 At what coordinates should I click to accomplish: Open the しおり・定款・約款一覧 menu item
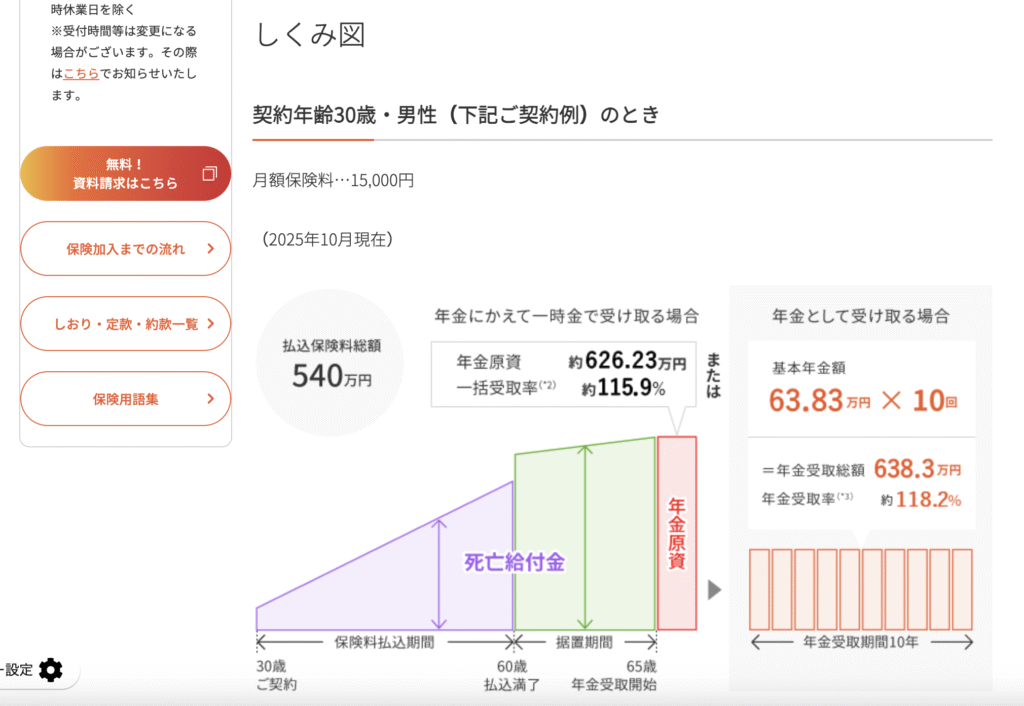126,324
